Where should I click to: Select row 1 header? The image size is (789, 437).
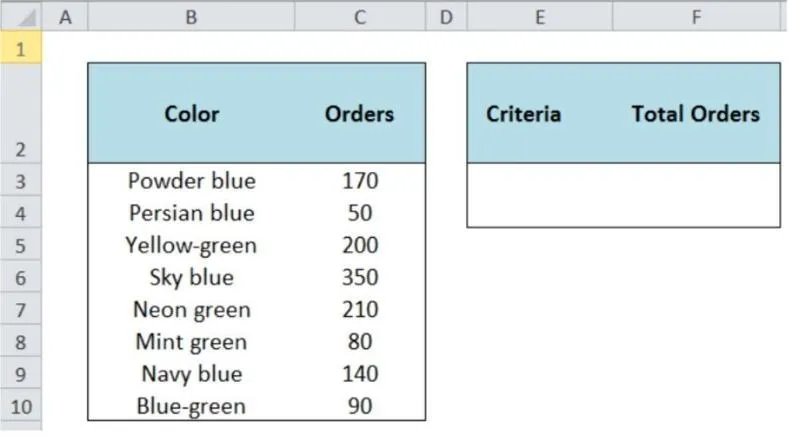tap(21, 48)
